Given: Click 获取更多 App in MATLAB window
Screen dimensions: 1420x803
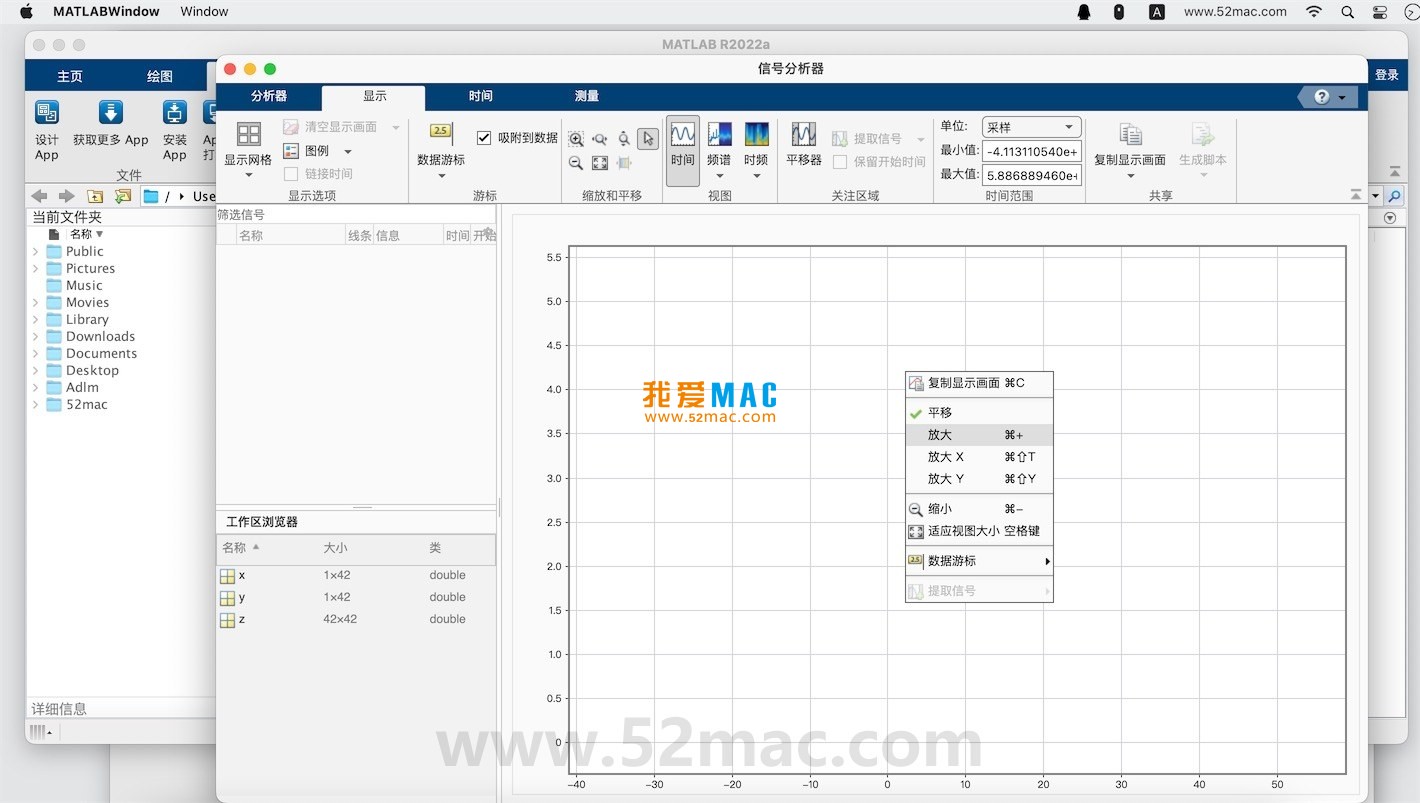Looking at the screenshot, I should pyautogui.click(x=111, y=123).
